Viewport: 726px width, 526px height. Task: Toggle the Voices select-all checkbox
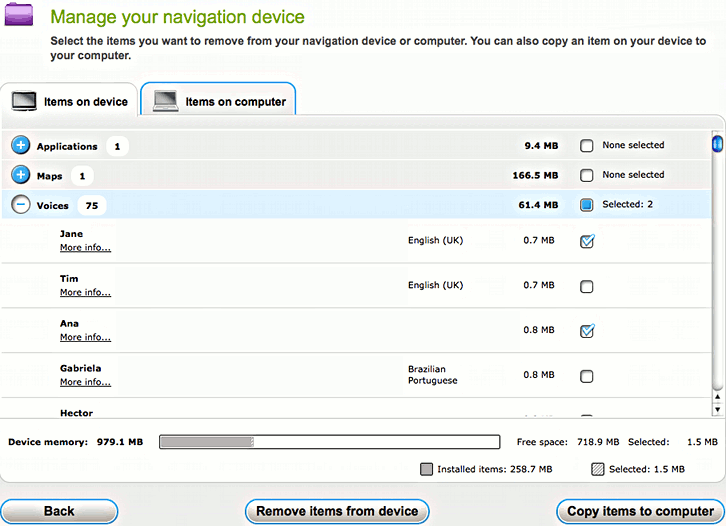(x=587, y=205)
